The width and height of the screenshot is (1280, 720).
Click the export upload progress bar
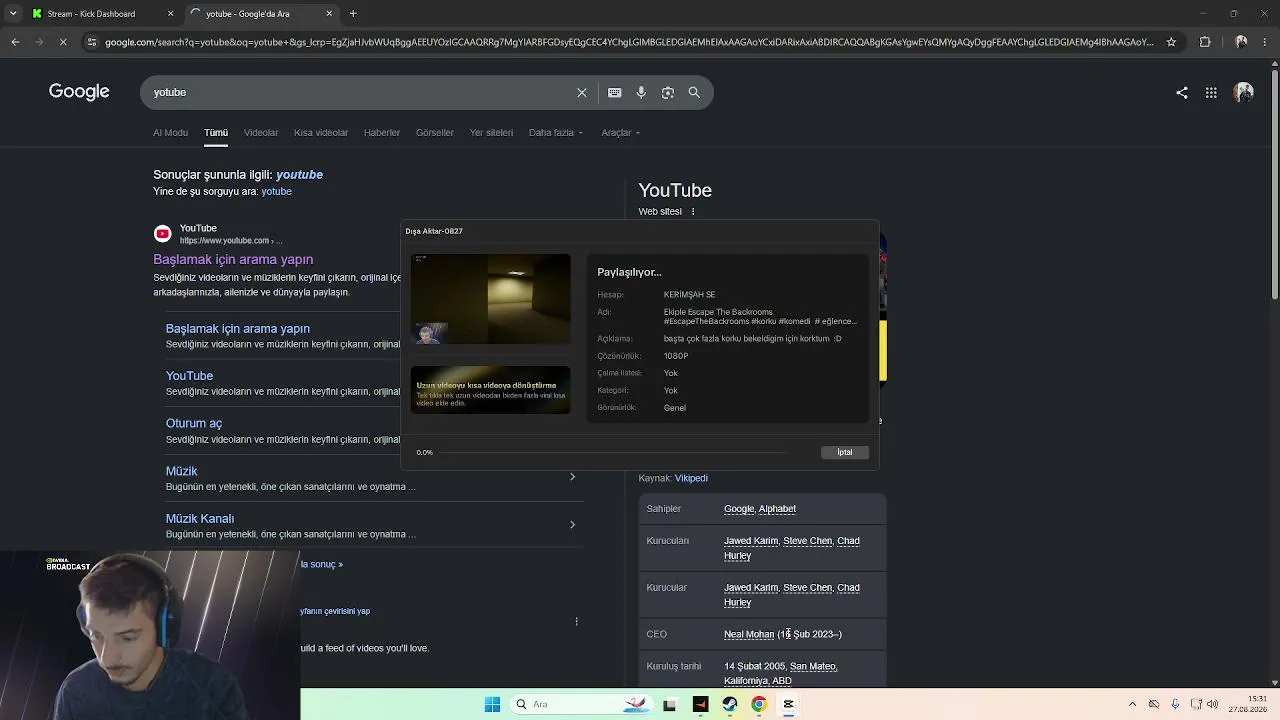coord(614,453)
